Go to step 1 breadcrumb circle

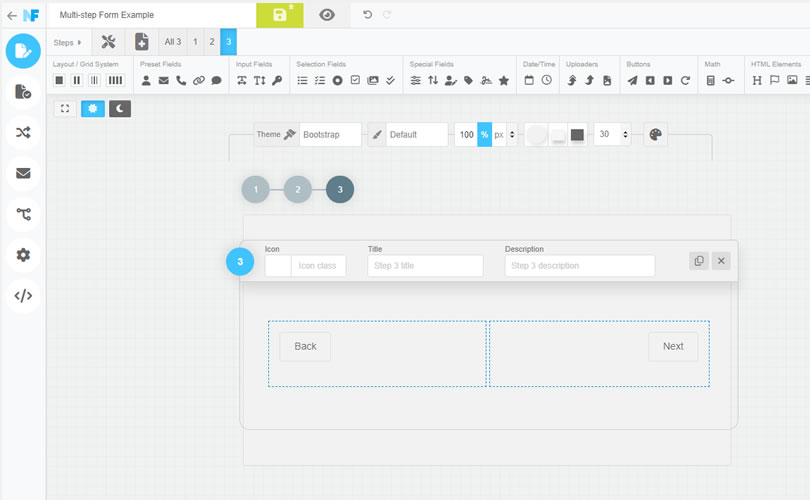pos(255,189)
